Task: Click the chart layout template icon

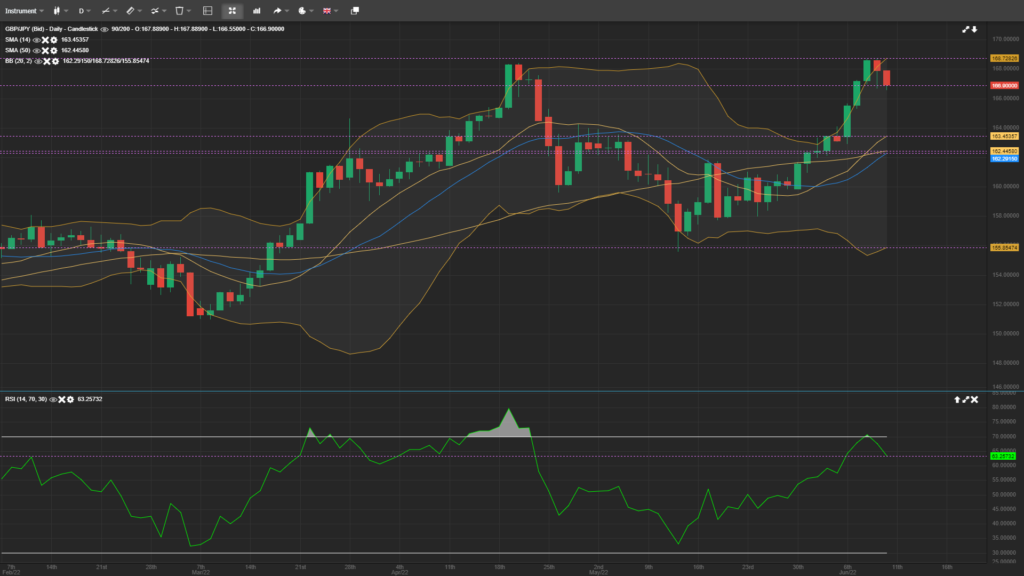Action: [x=207, y=10]
